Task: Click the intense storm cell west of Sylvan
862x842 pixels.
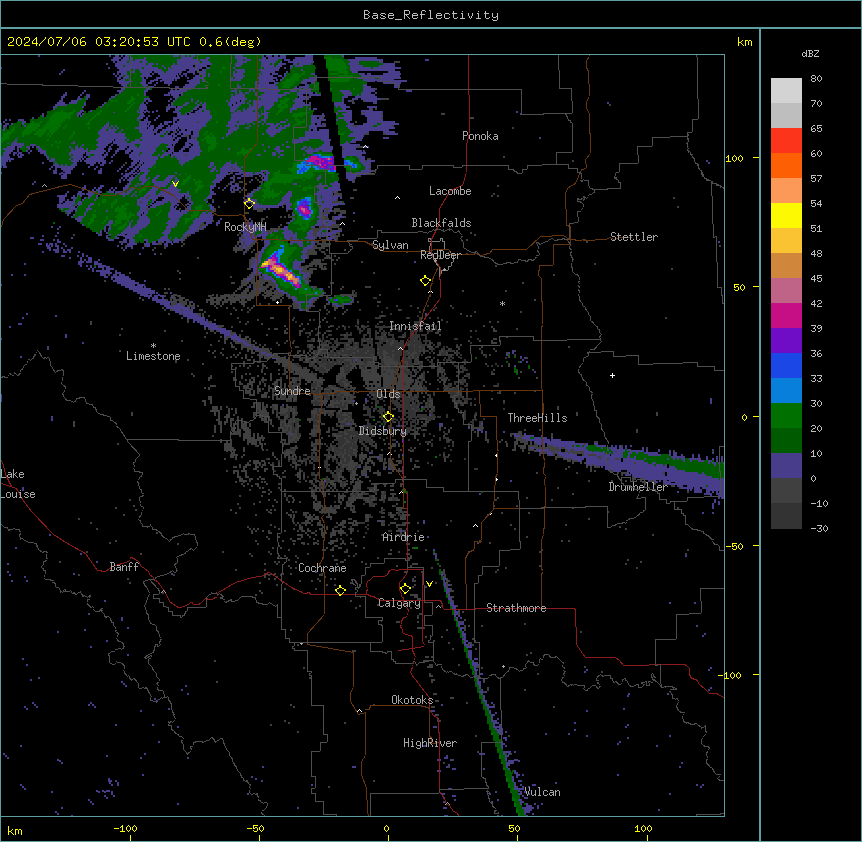Action: click(282, 270)
